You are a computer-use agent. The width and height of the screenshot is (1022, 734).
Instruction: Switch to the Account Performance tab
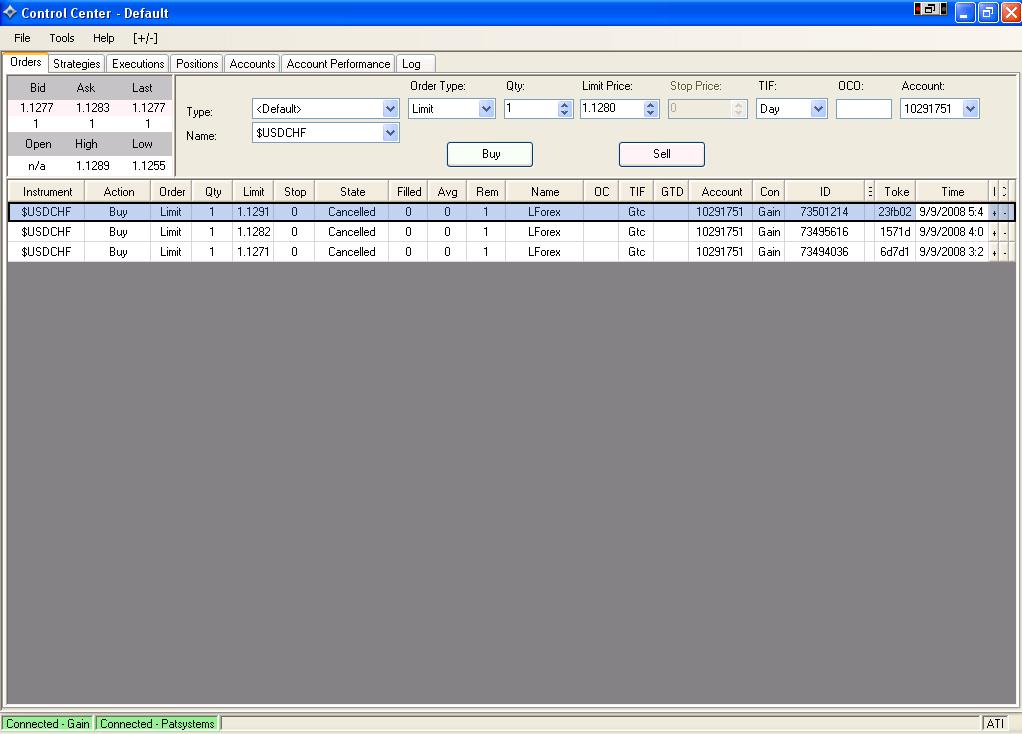click(338, 64)
